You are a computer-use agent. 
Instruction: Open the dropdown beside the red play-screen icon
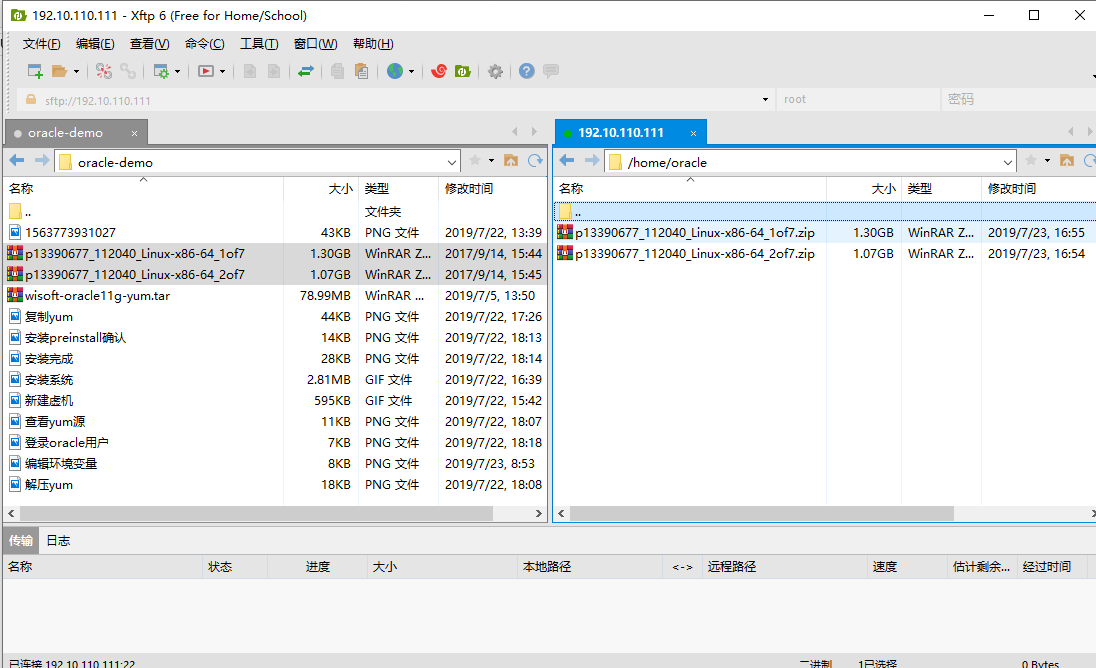pos(222,71)
